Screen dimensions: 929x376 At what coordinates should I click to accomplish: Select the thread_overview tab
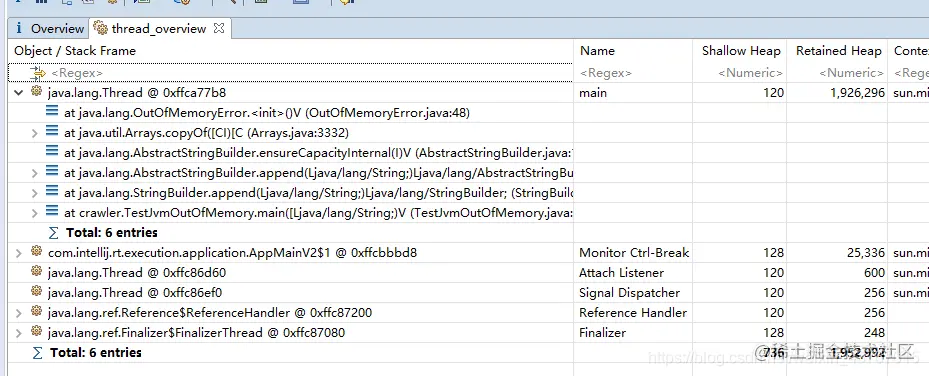tap(158, 28)
